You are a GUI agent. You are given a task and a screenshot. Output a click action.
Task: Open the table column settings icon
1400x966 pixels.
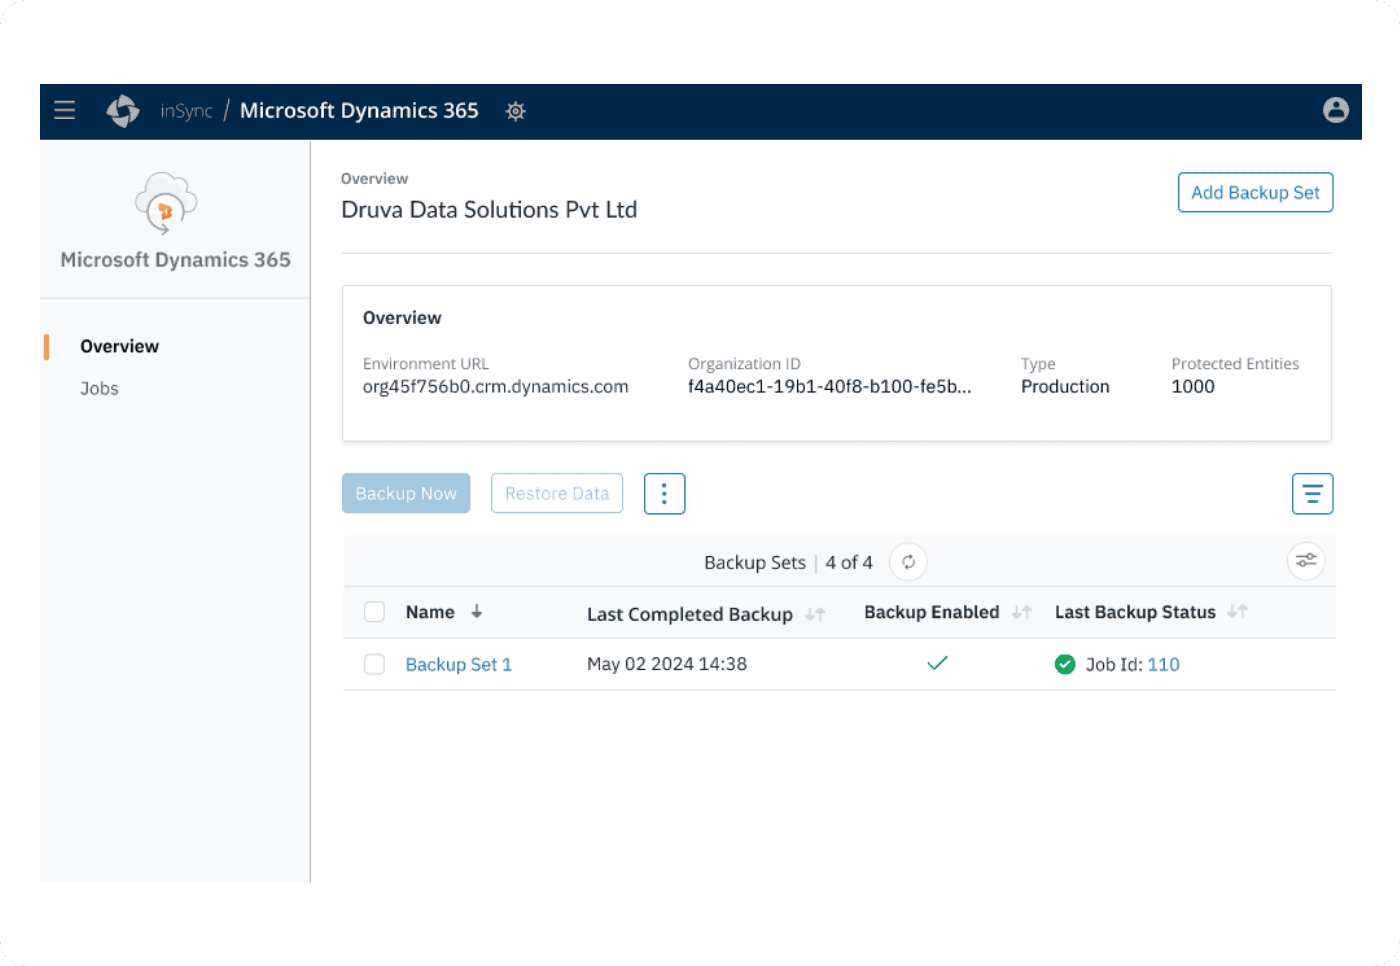1305,561
